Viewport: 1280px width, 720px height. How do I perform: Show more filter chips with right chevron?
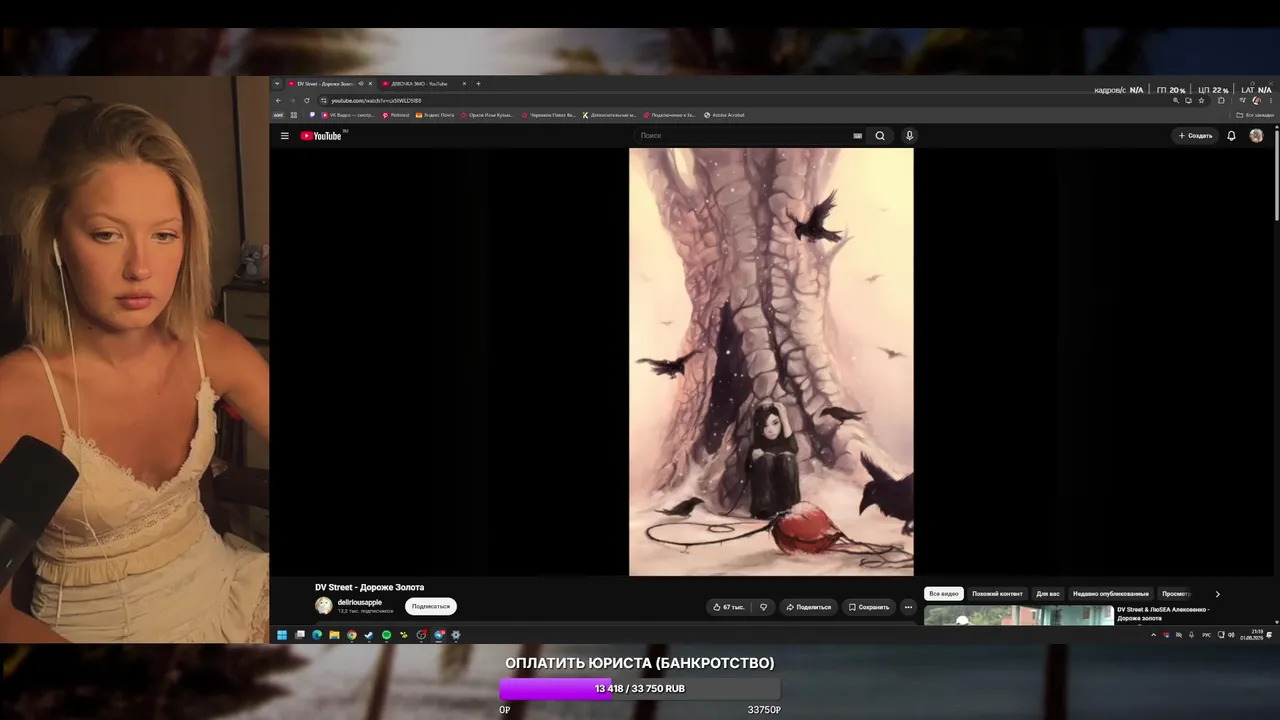click(x=1217, y=594)
